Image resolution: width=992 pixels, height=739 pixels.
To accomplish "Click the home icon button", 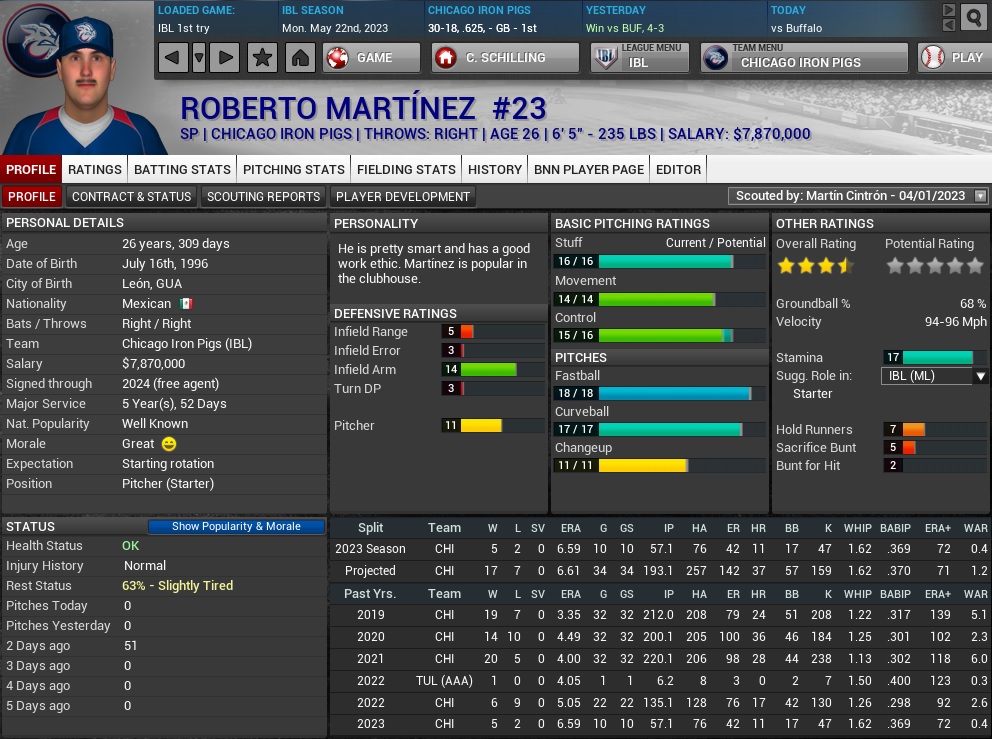I will 300,58.
